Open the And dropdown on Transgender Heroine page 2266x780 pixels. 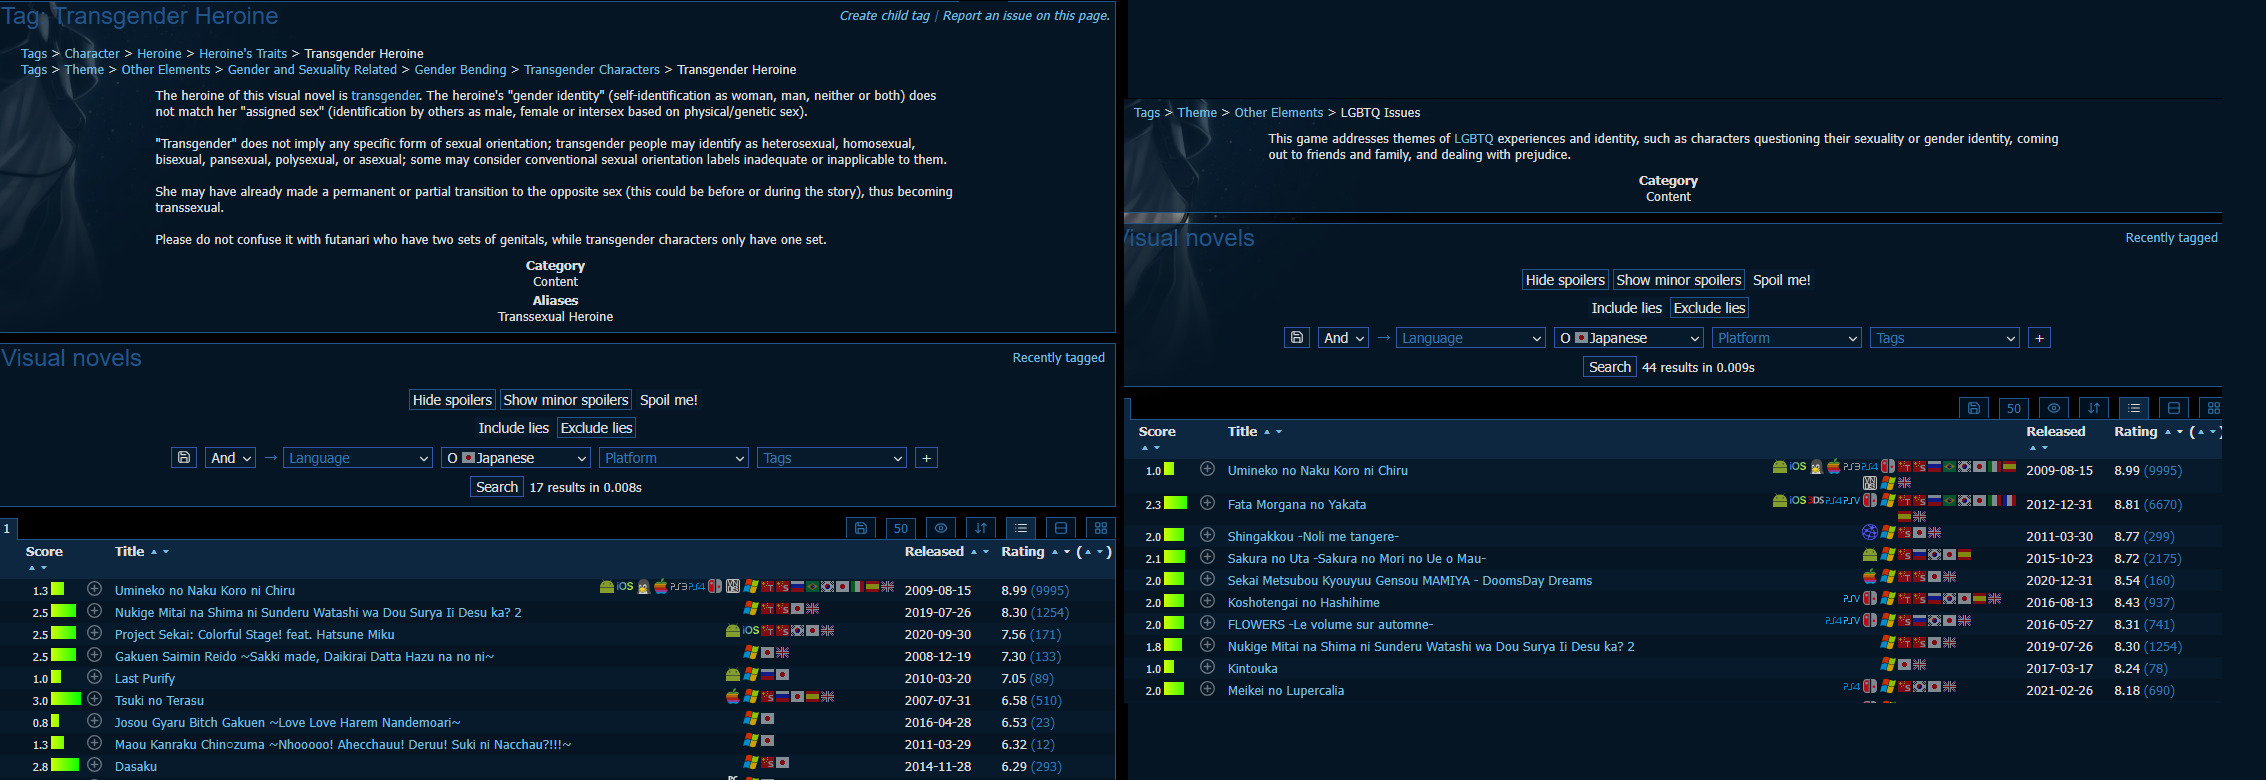tap(231, 458)
